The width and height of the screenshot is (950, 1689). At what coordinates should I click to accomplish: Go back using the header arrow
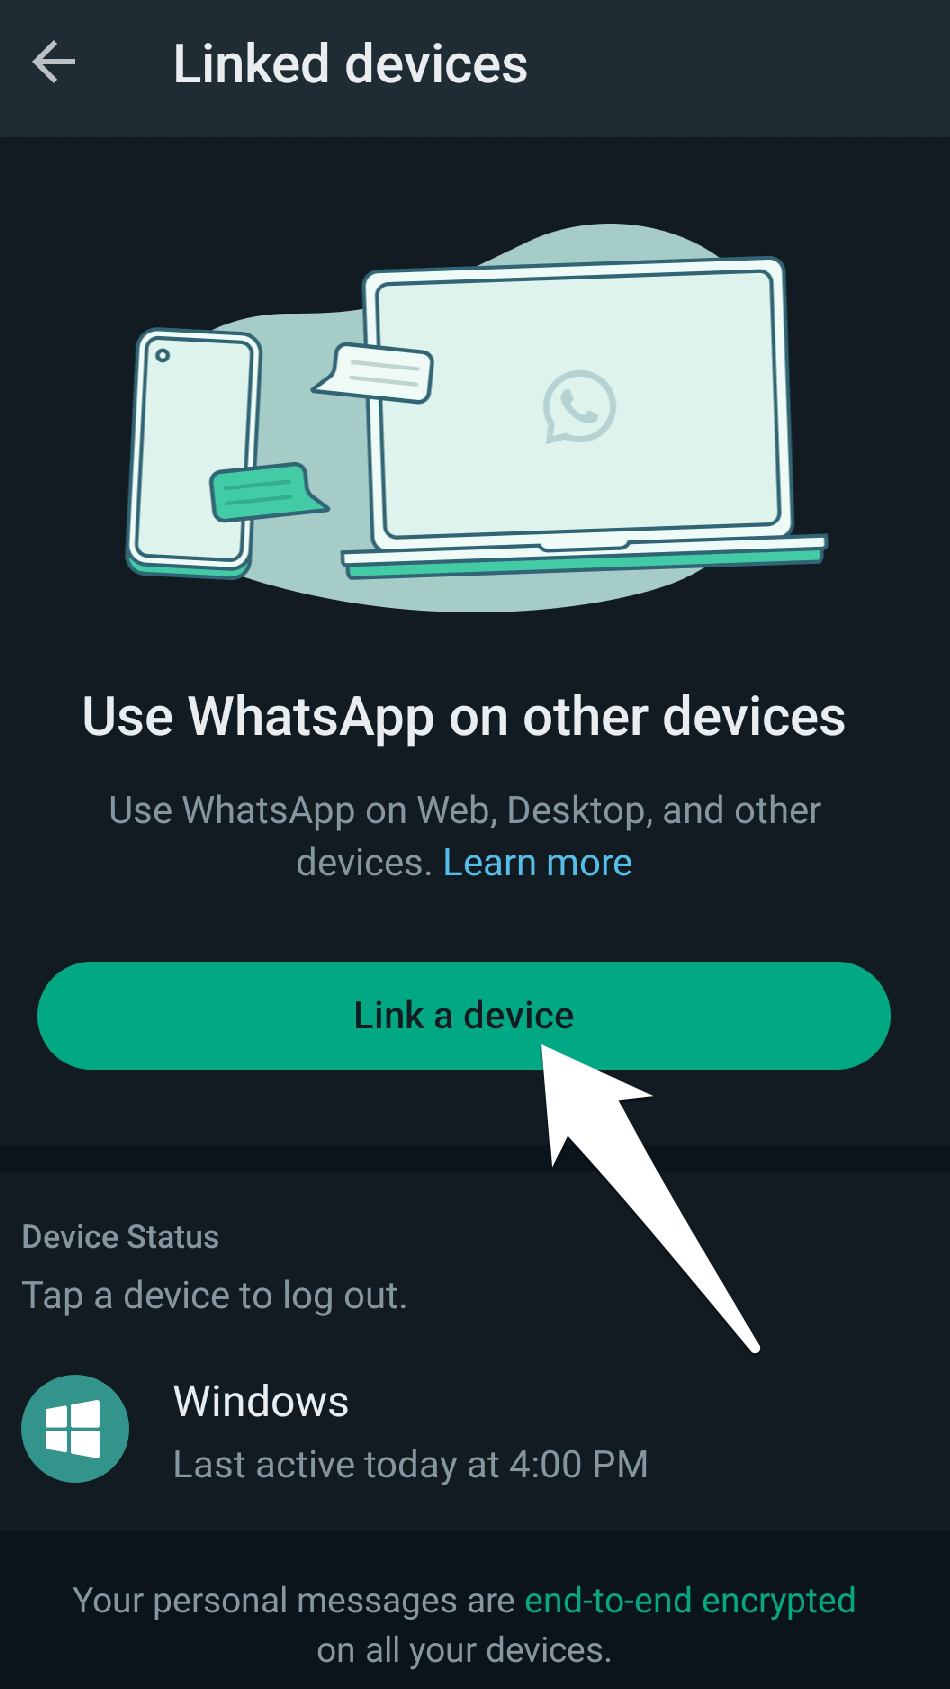coord(54,63)
